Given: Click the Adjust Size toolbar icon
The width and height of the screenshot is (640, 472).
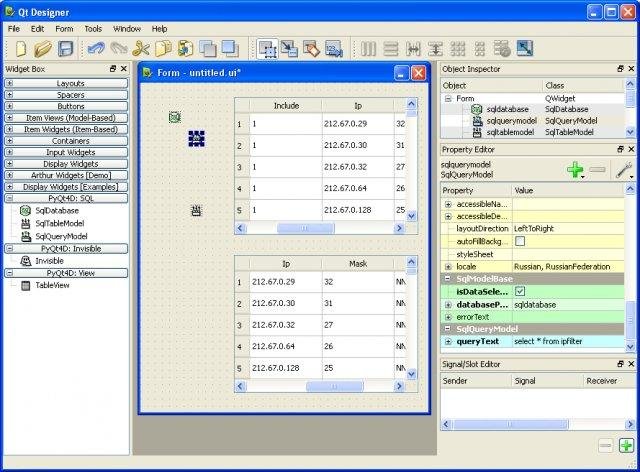Looking at the screenshot, I should click(x=524, y=49).
